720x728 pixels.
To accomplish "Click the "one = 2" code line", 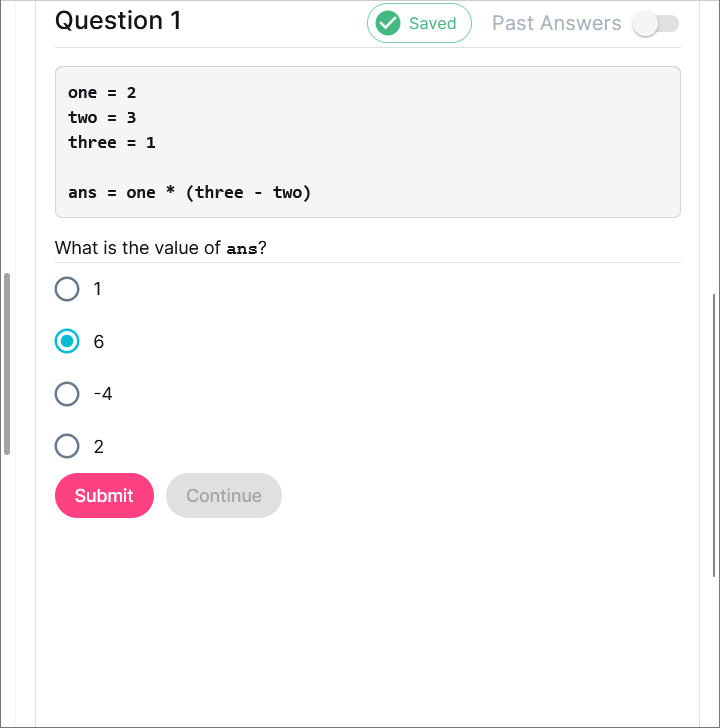I will coord(102,93).
